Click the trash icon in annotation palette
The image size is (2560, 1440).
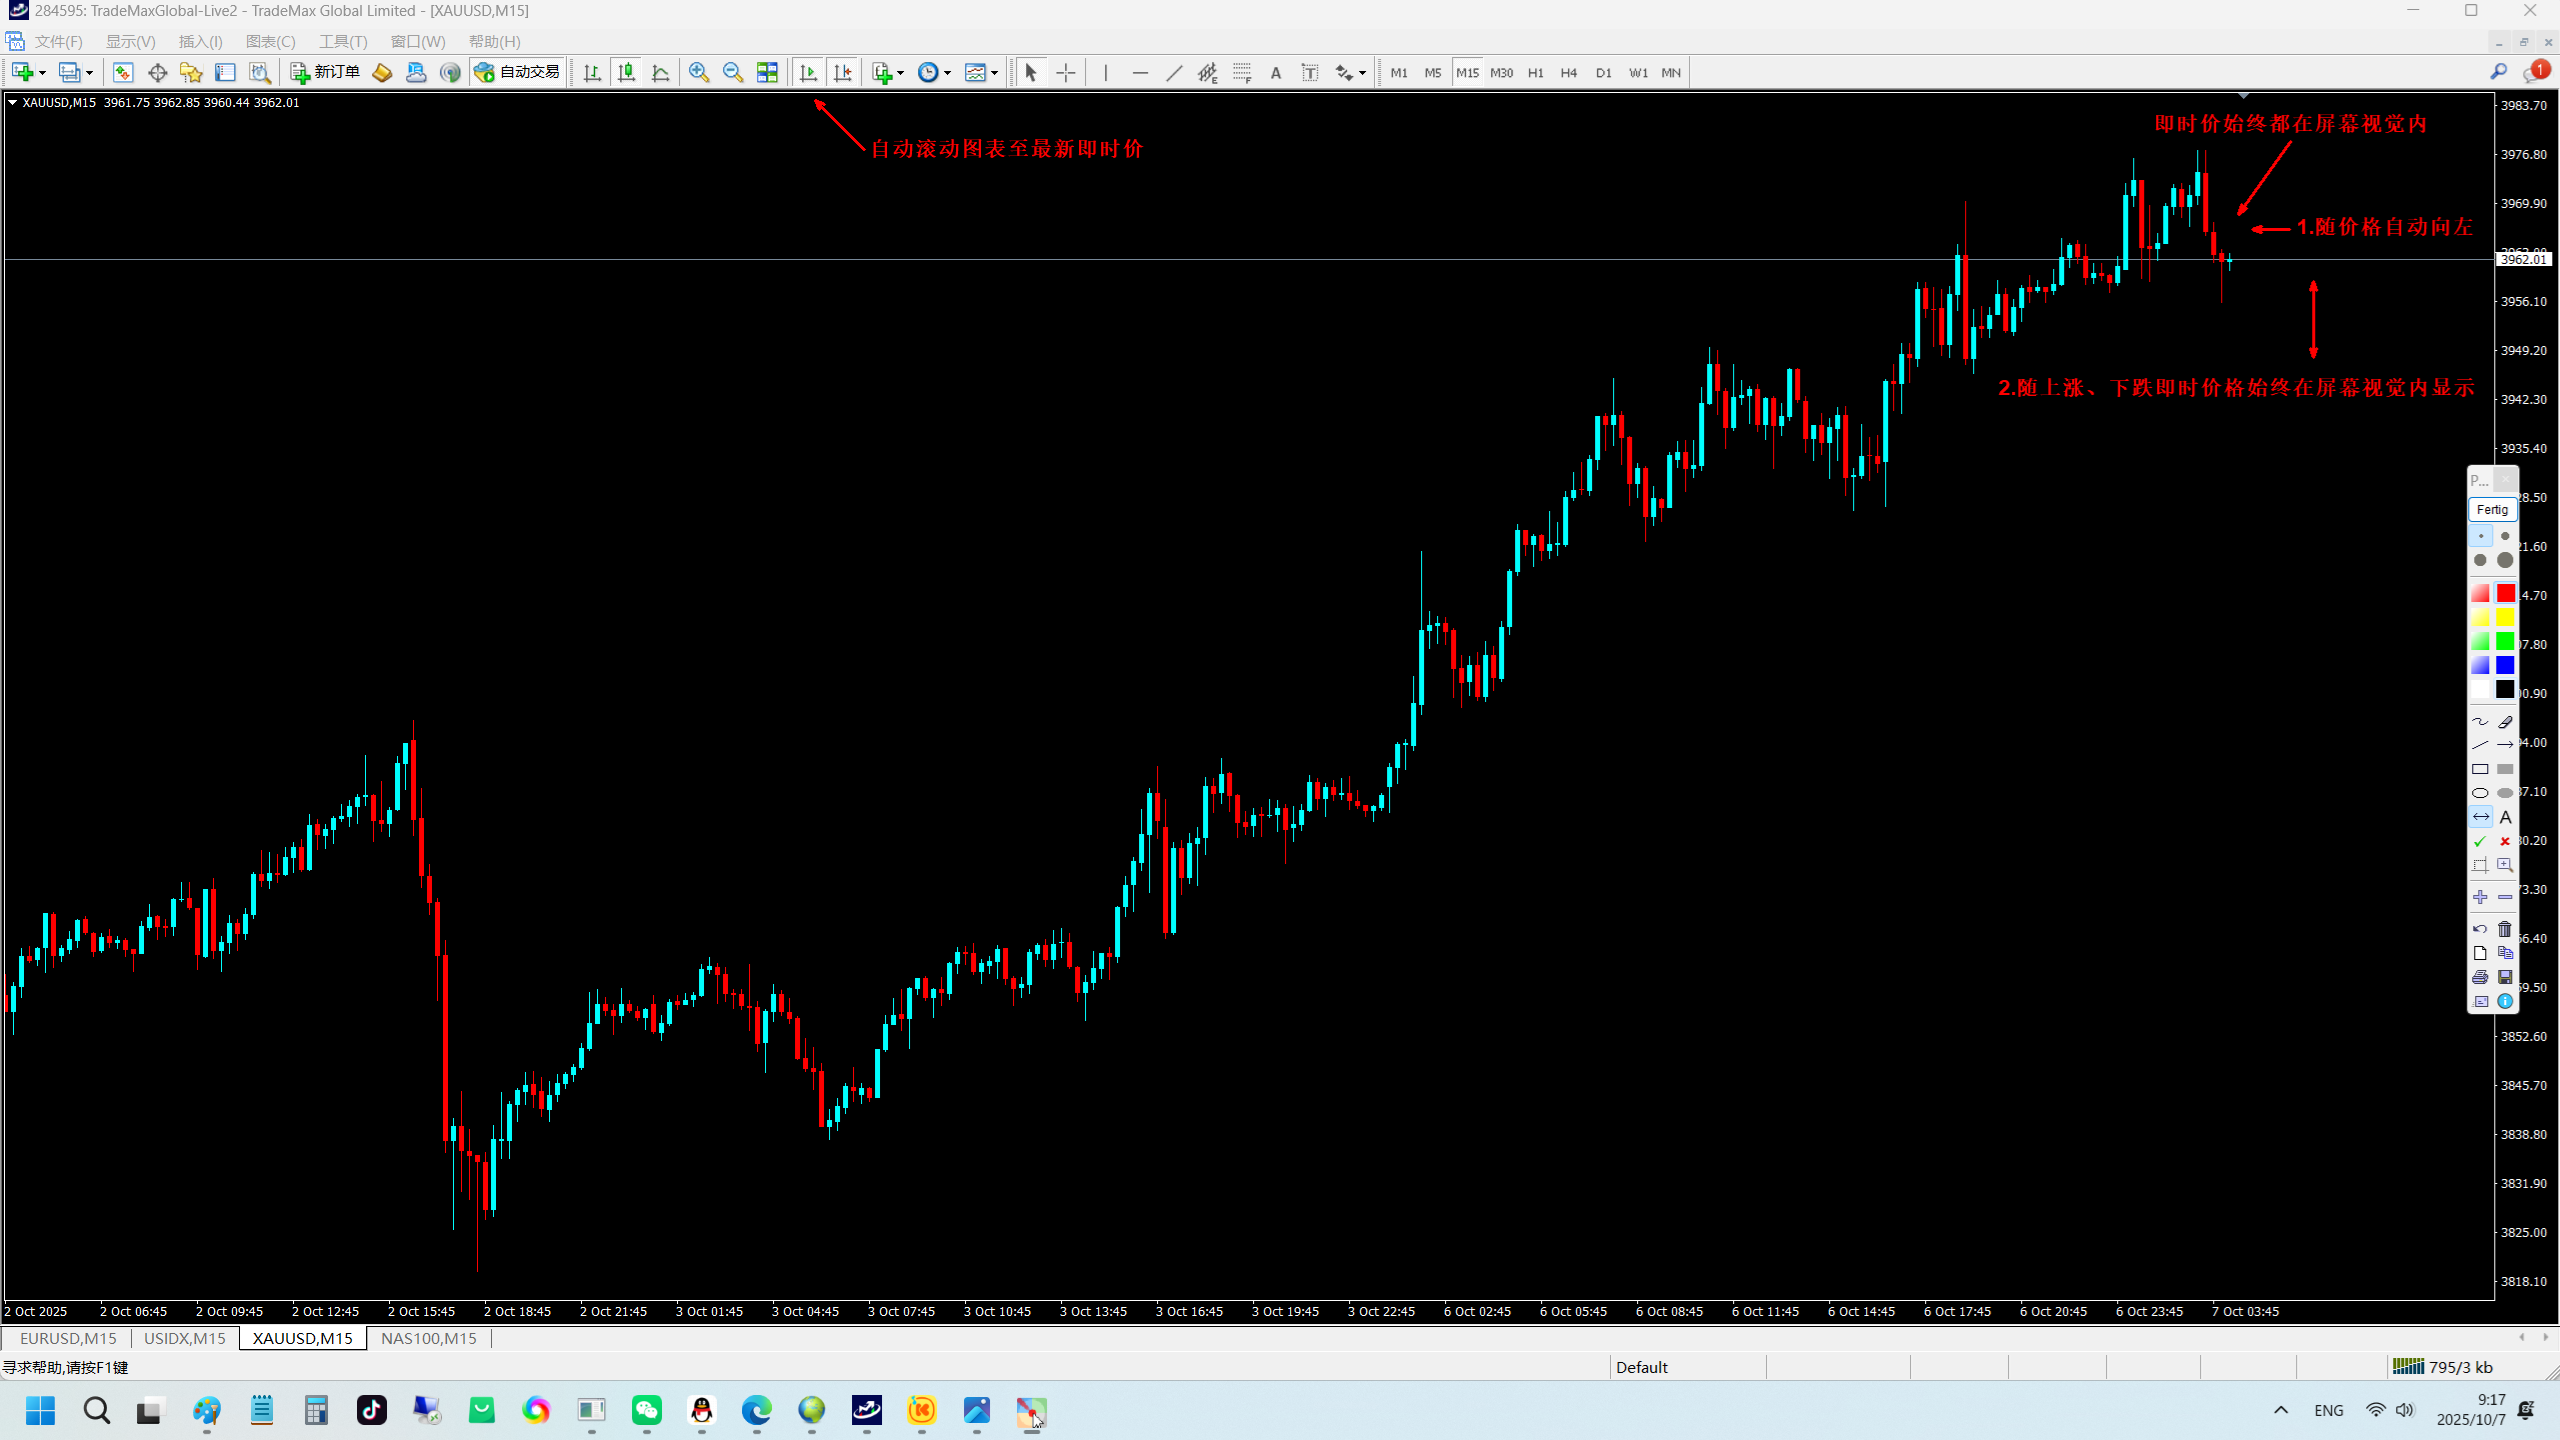click(2505, 929)
